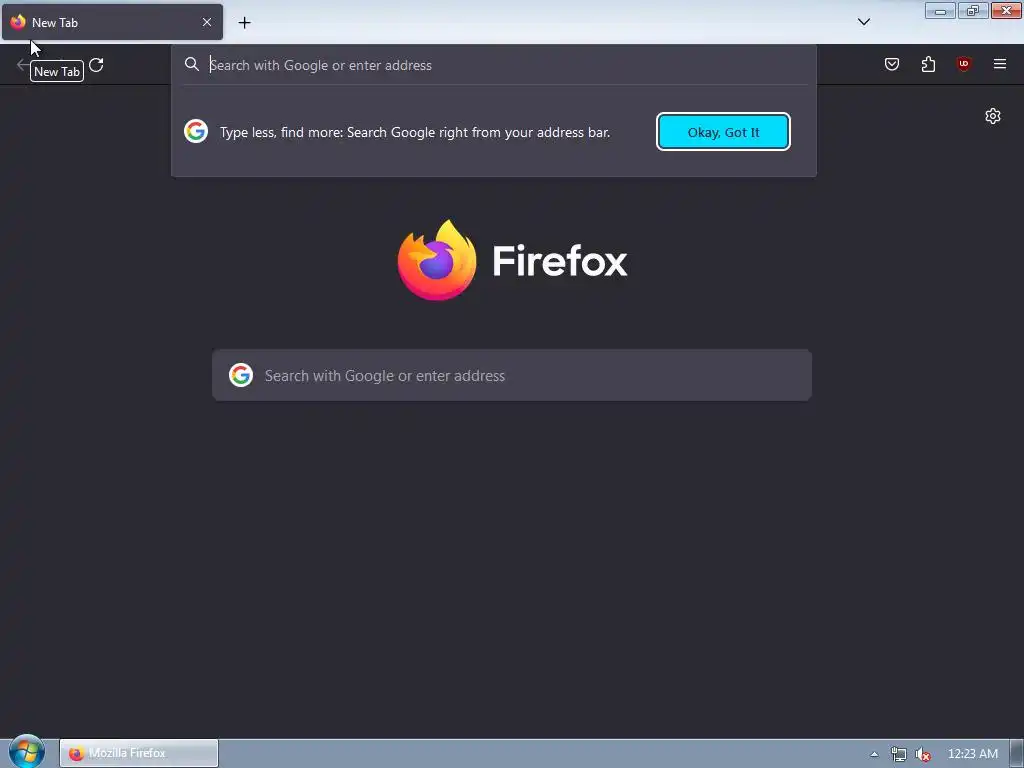Expand the list all tabs chevron
The width and height of the screenshot is (1024, 768).
863,22
